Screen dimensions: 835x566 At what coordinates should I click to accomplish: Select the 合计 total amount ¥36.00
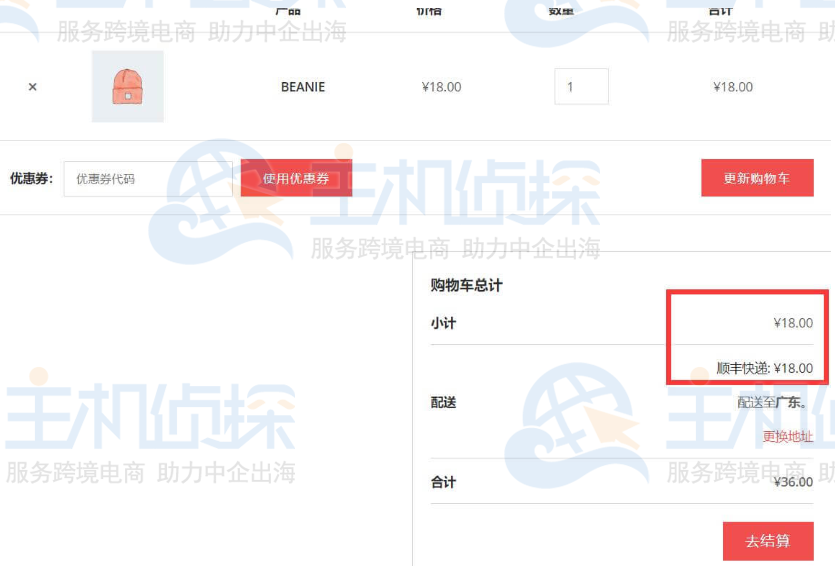click(793, 482)
